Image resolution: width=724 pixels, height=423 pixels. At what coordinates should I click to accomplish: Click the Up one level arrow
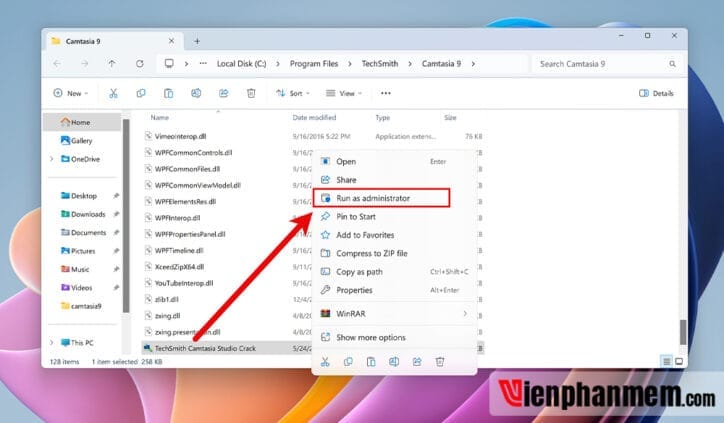pyautogui.click(x=112, y=64)
